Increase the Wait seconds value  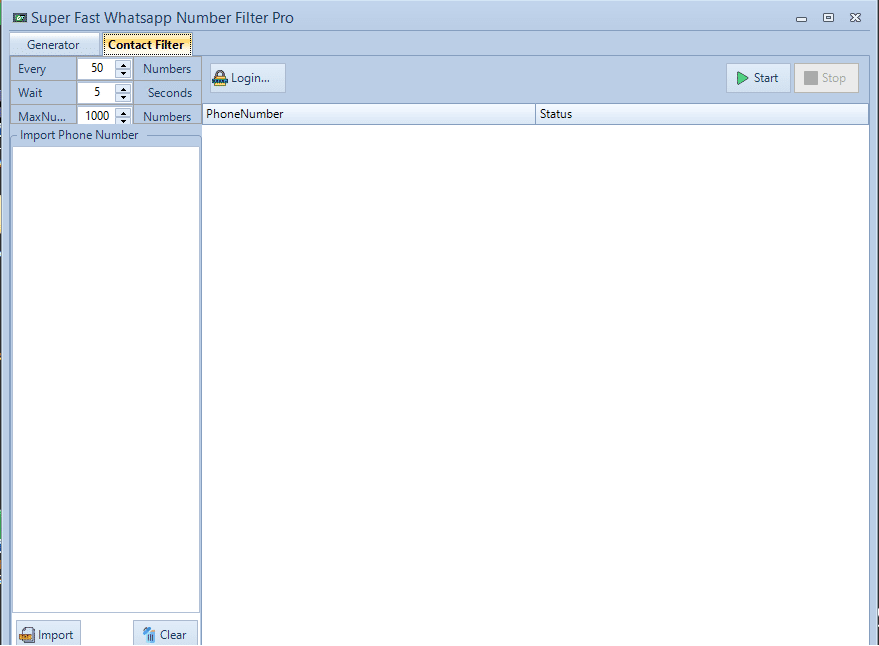123,88
